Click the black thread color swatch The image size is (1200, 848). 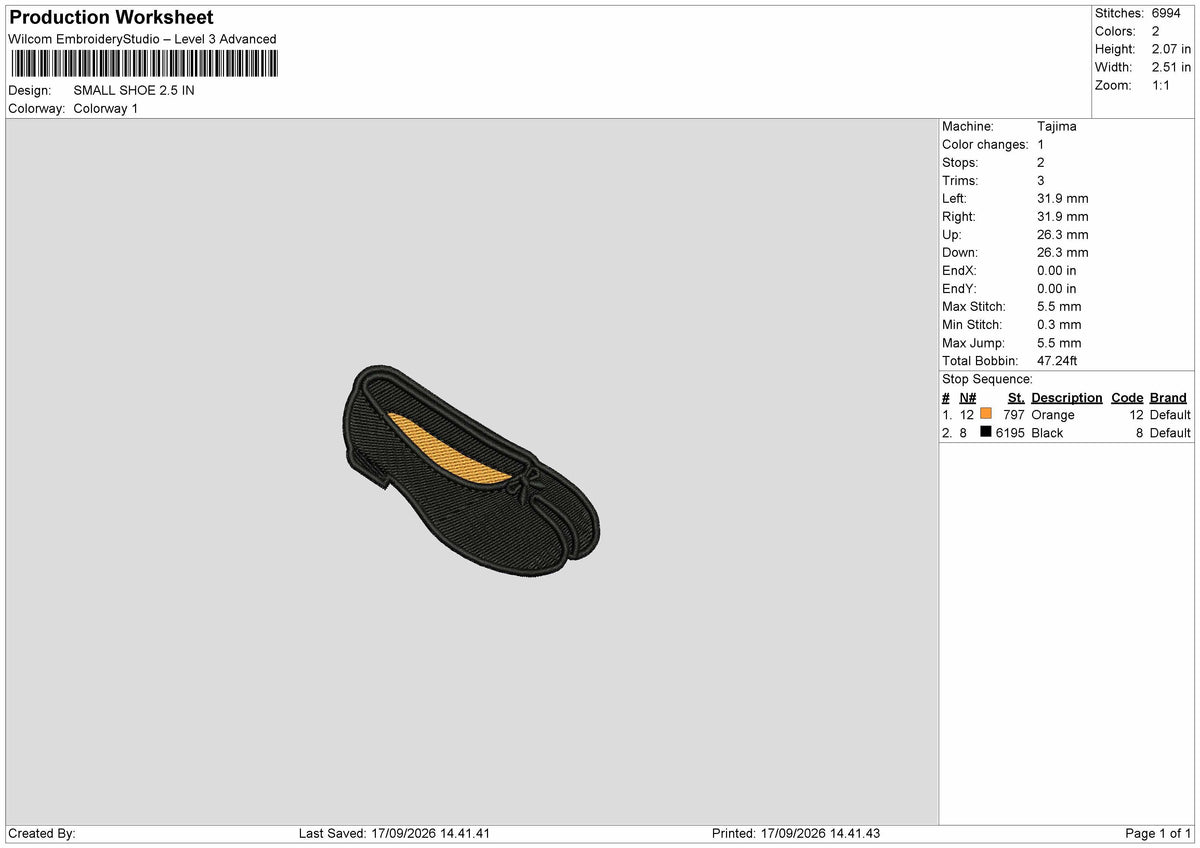point(986,432)
